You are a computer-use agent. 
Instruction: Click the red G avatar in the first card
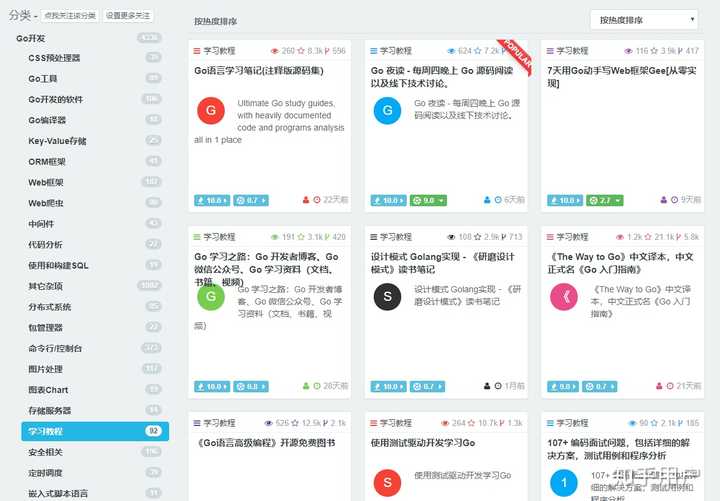[211, 110]
